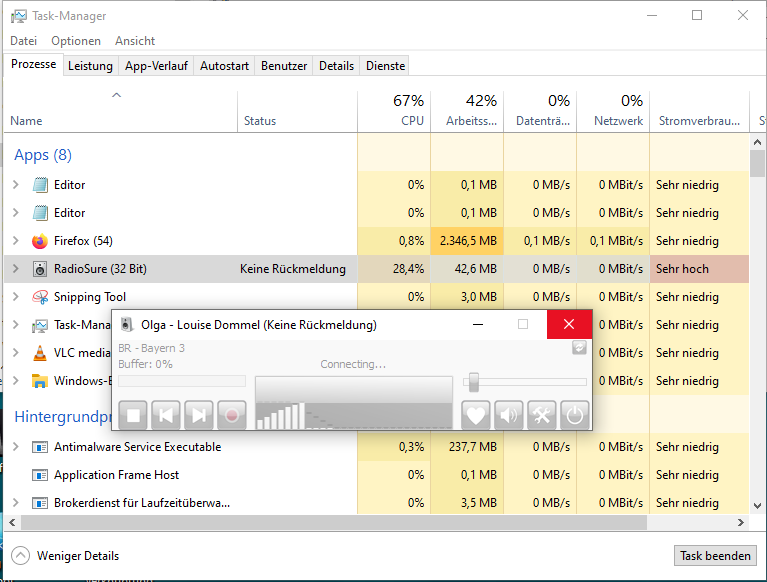Viewport: 767px width, 582px height.
Task: Switch to the Dienste tab
Action: point(385,66)
